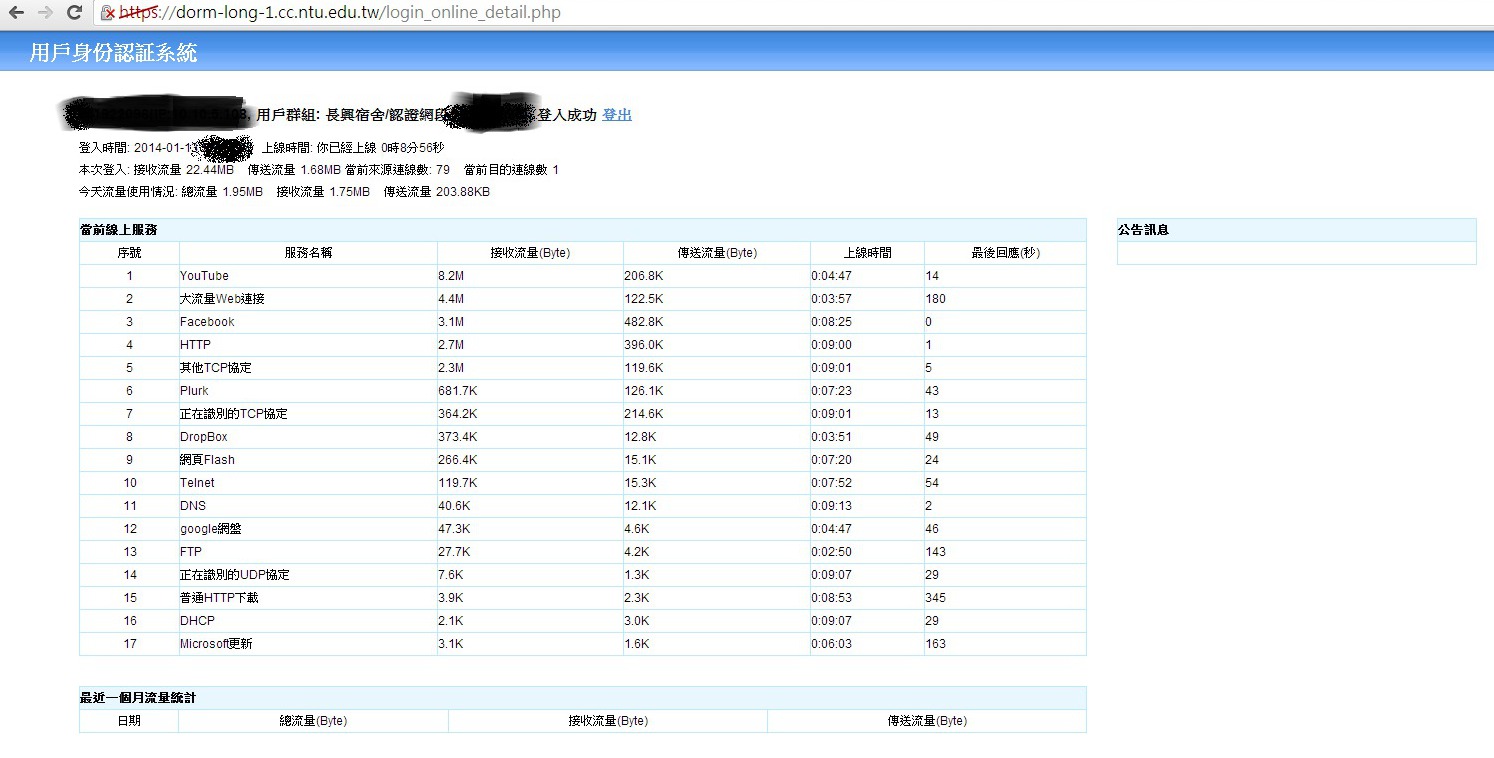Click the Microsoft更新 service entry
Screen dimensions: 1494x758
[216, 644]
